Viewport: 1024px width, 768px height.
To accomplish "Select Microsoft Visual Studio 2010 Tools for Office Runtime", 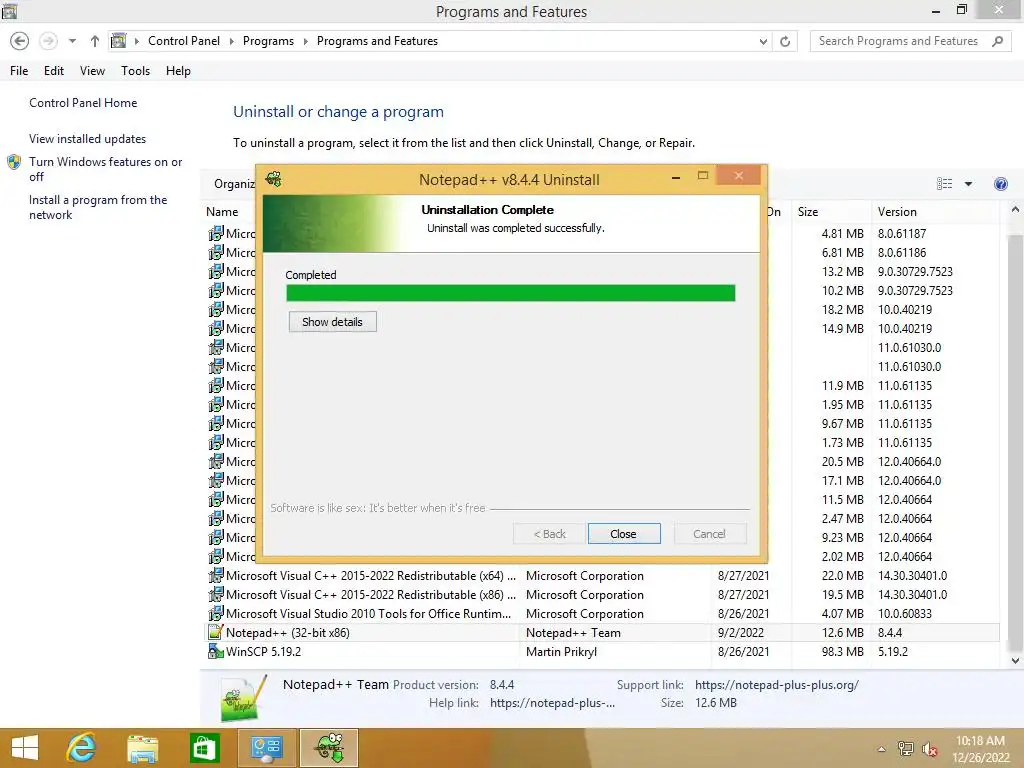I will 602,613.
